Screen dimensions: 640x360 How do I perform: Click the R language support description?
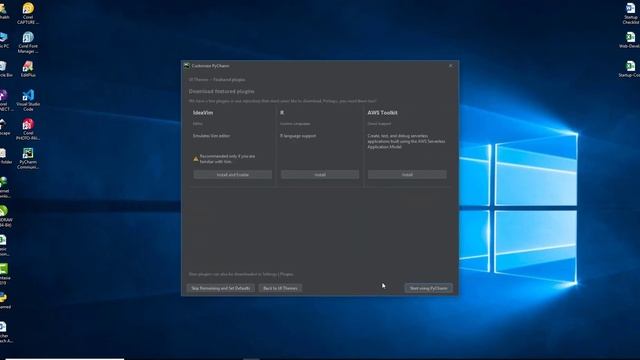(298, 136)
